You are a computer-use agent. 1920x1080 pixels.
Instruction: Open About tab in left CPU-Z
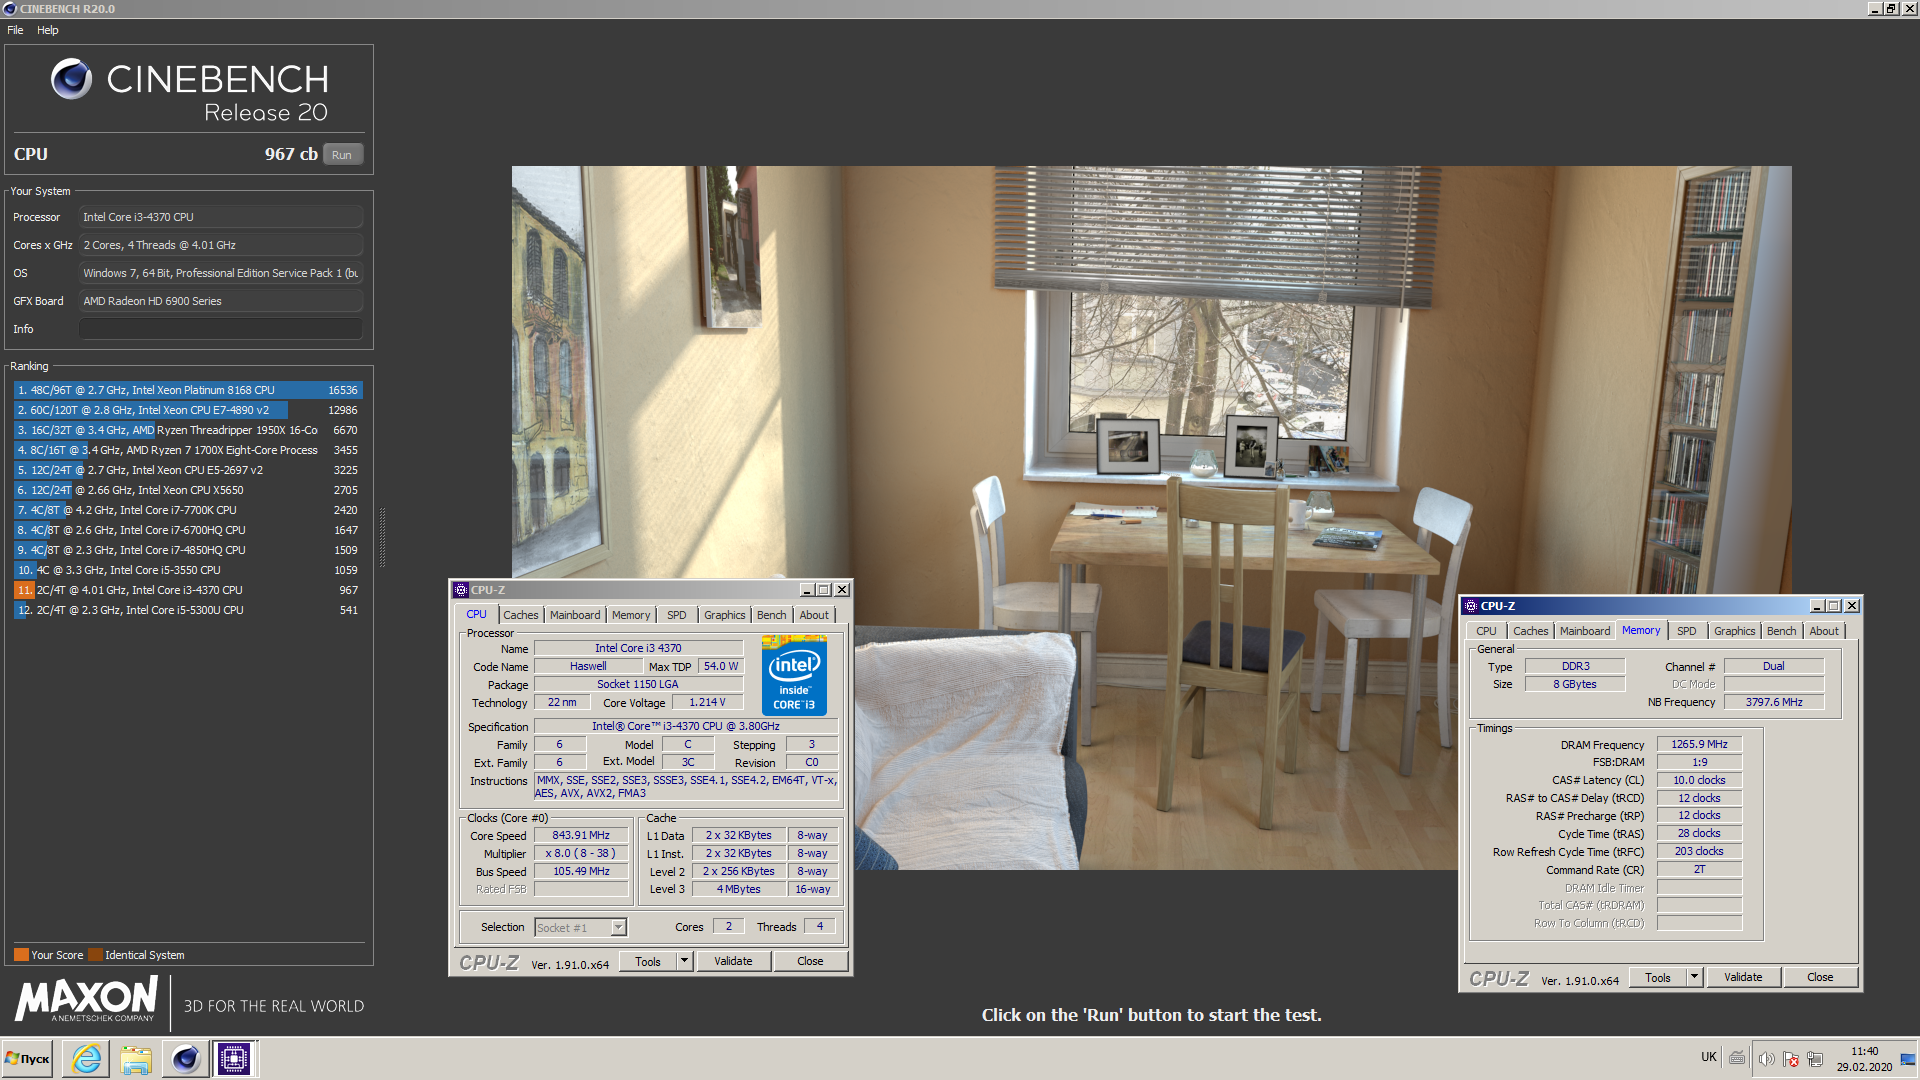(x=814, y=615)
